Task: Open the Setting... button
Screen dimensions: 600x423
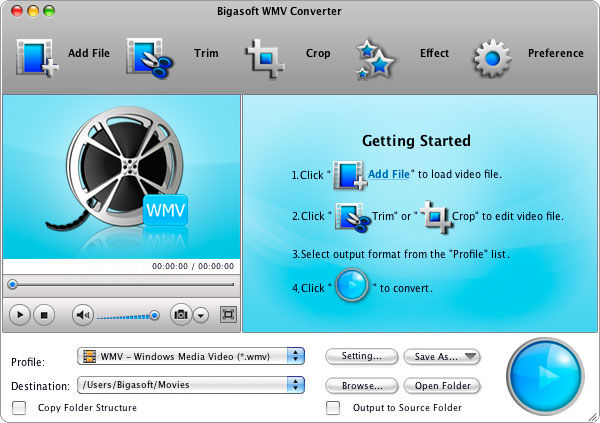Action: pos(362,356)
